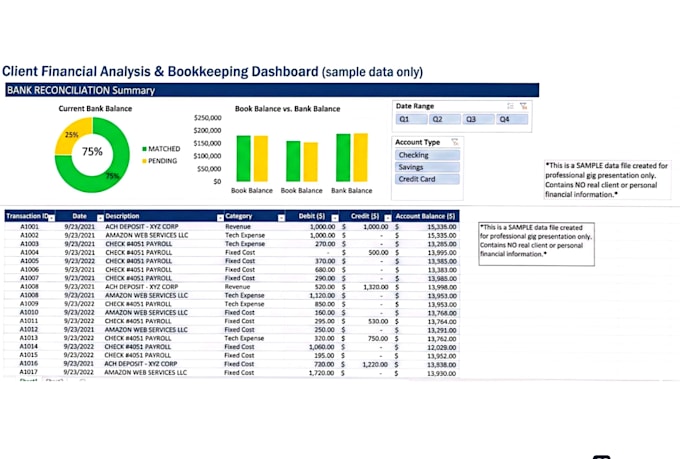Viewport: 680px width, 459px height.
Task: Select transaction ID cell A1001
Action: click(x=29, y=226)
